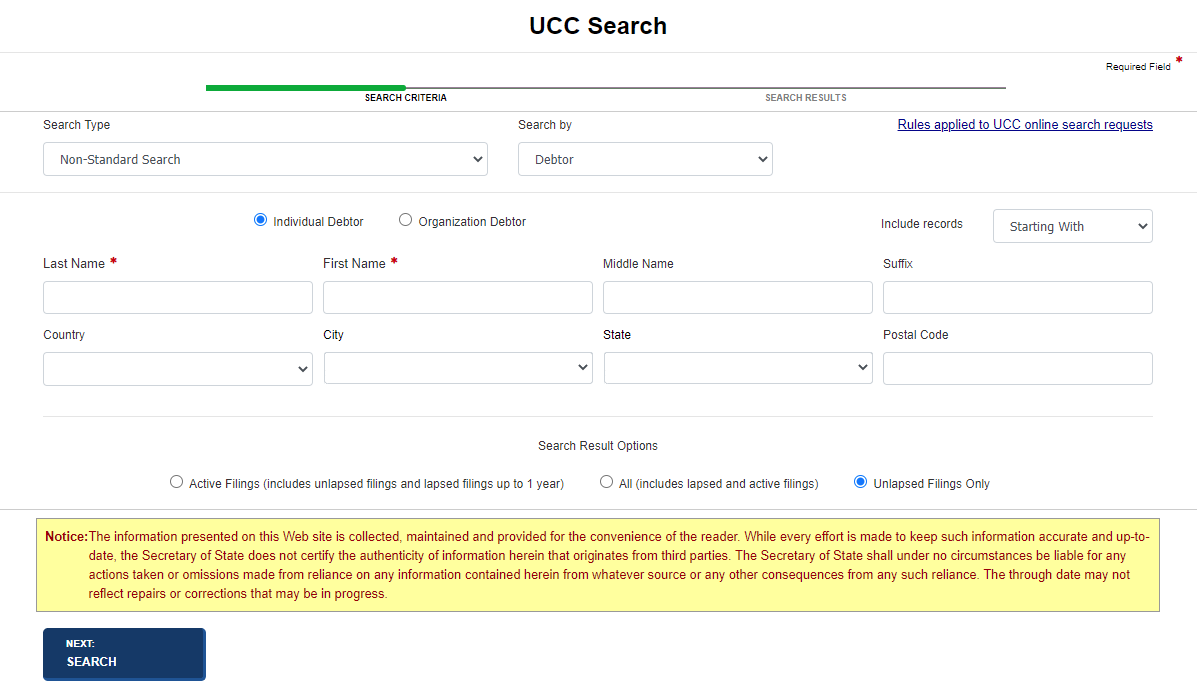Image resolution: width=1197 pixels, height=695 pixels.
Task: Choose Active Filings search result option
Action: (x=176, y=481)
